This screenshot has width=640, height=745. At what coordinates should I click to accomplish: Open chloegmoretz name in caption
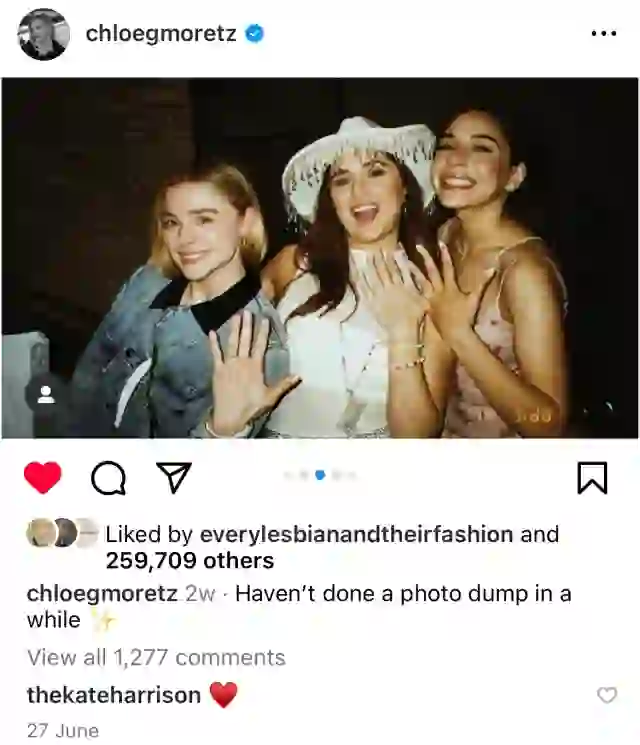(103, 594)
